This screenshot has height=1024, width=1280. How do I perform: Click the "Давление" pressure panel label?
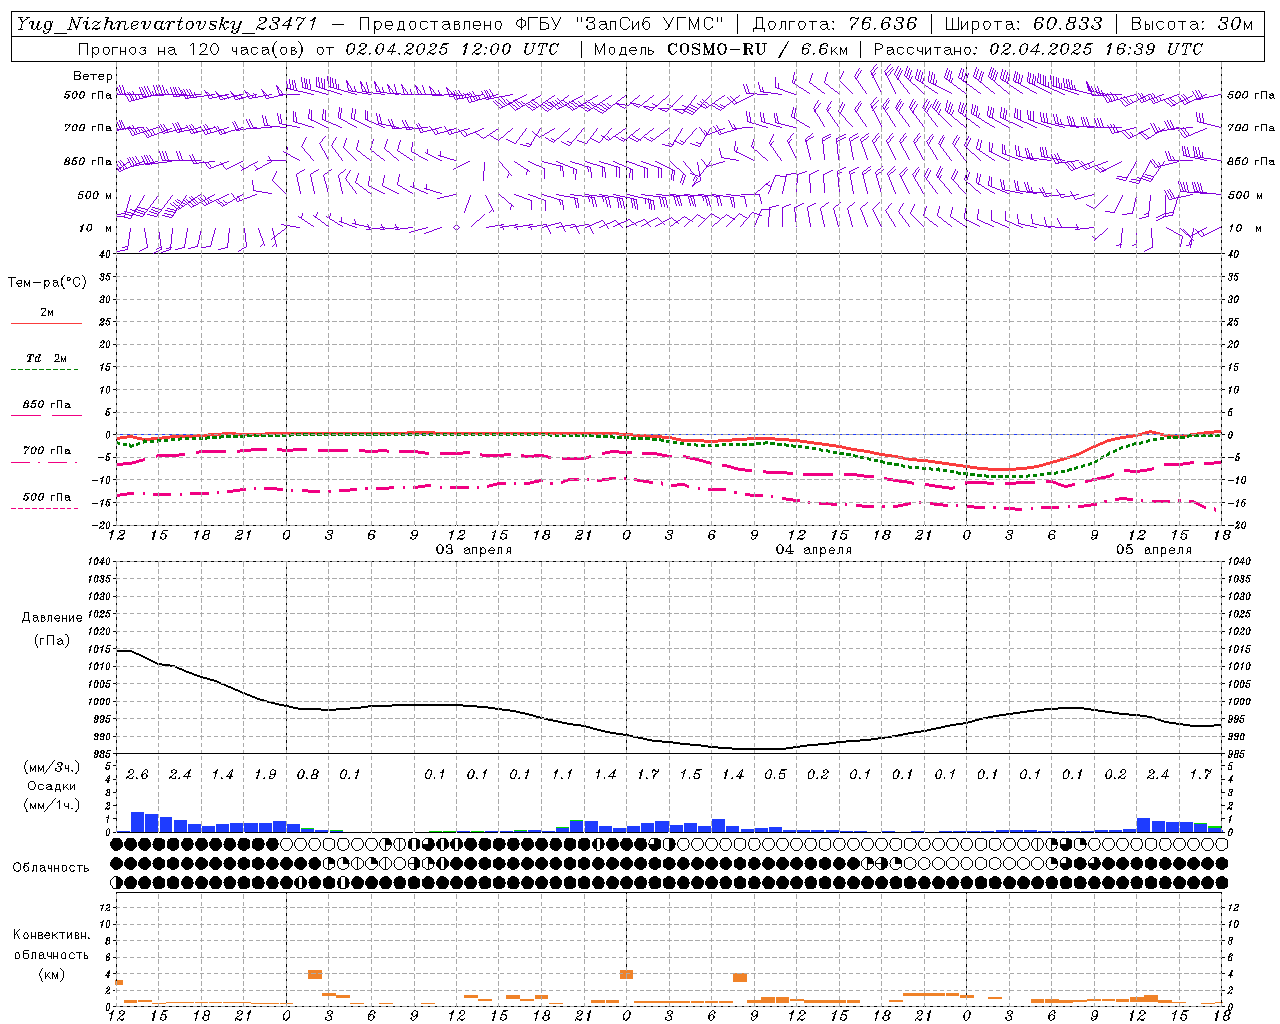pos(52,618)
